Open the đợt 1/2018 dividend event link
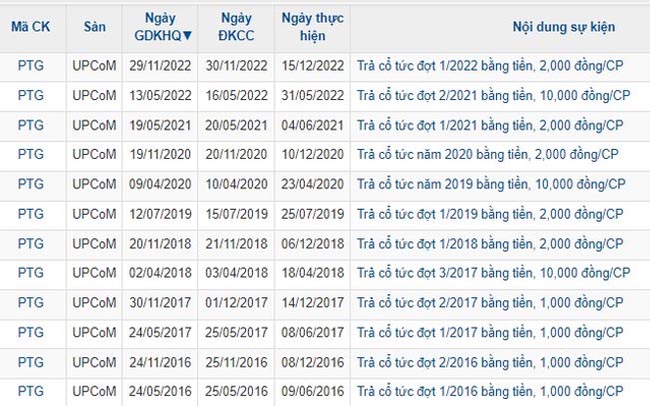650x406 pixels. coord(493,244)
